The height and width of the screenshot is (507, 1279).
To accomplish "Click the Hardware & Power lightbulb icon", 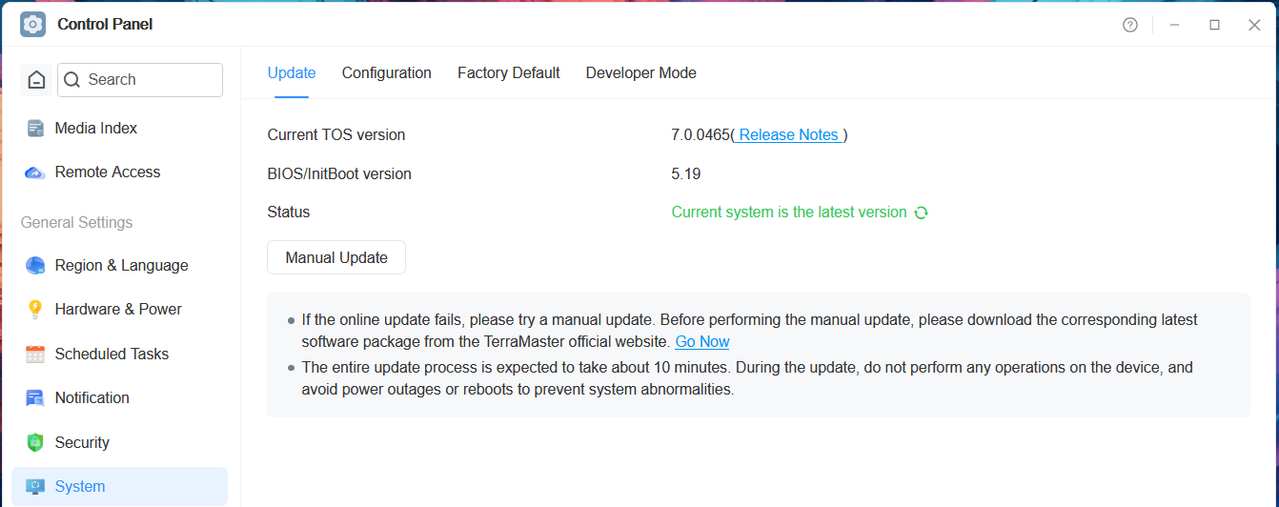I will click(x=35, y=309).
